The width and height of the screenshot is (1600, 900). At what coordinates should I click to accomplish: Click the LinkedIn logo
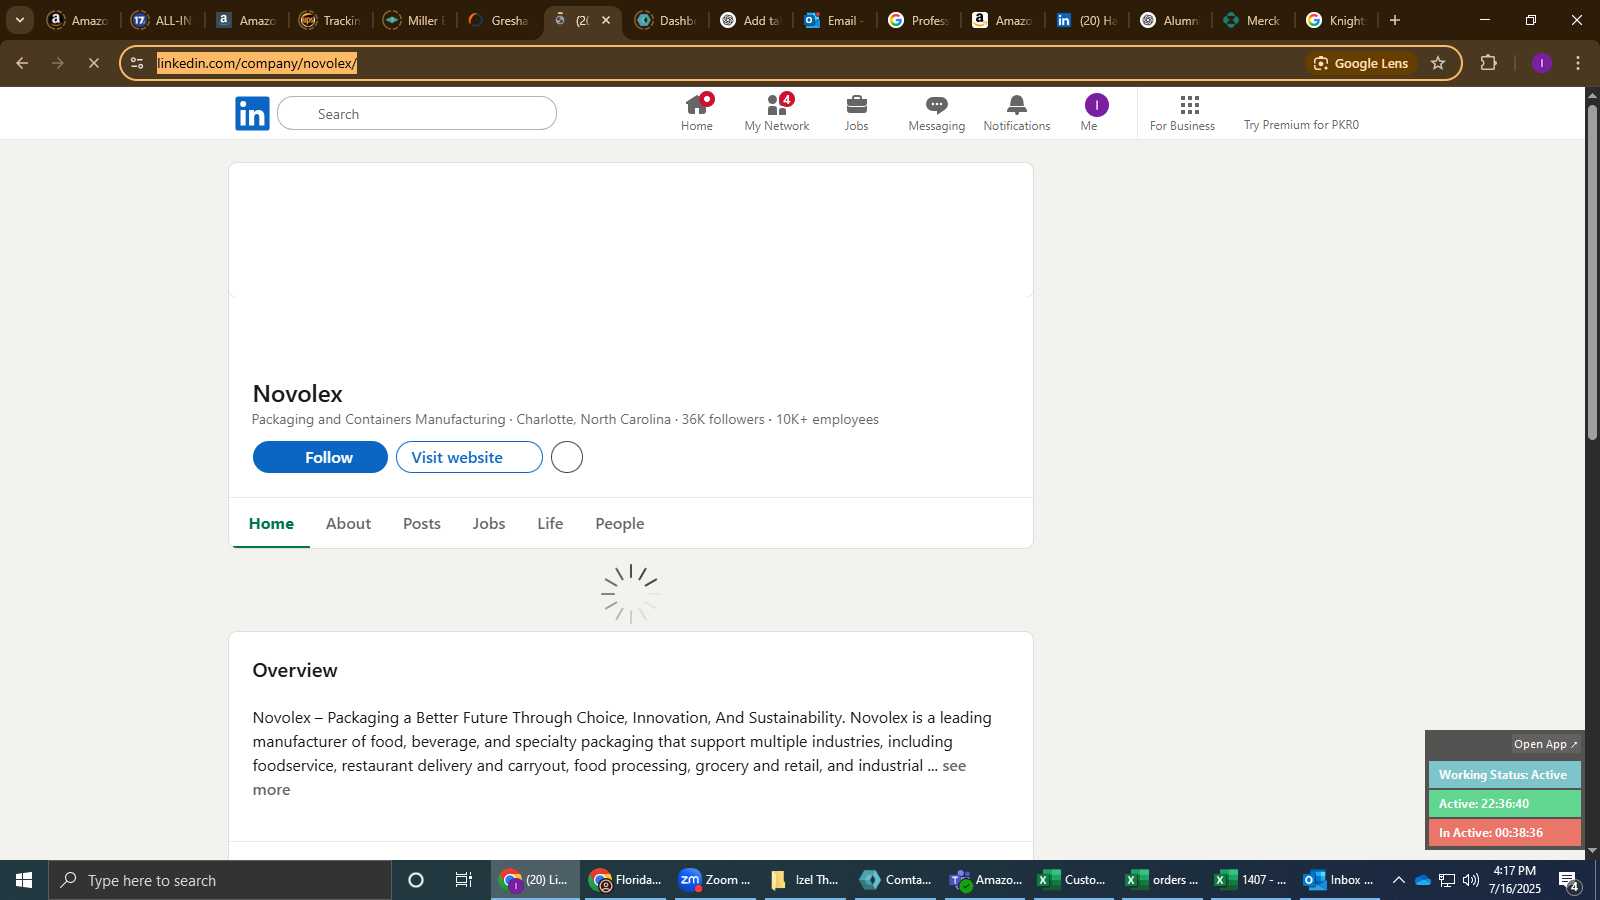252,113
